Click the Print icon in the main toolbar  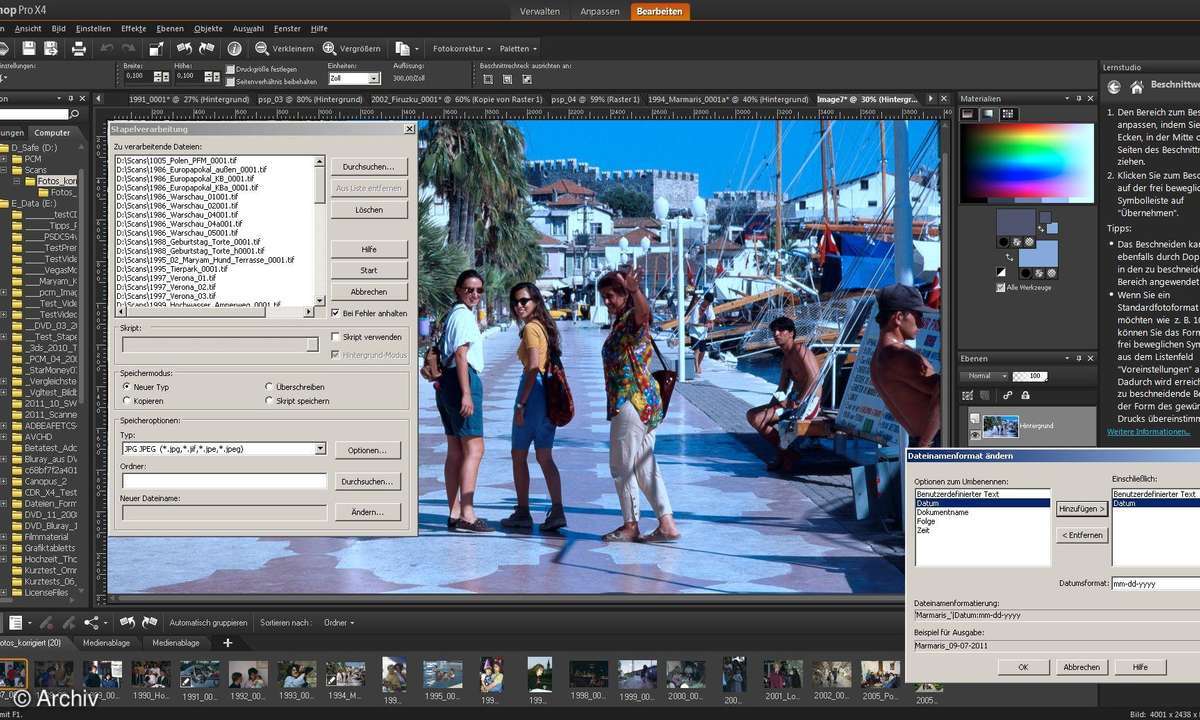point(78,48)
